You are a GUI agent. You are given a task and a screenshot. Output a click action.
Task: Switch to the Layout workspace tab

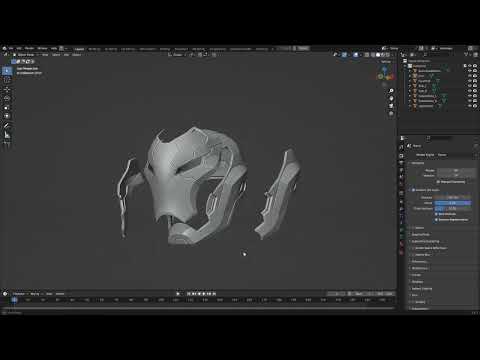79,49
